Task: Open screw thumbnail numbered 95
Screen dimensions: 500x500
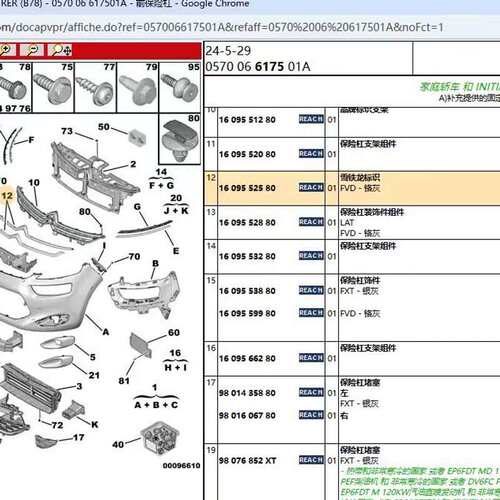Action: click(x=180, y=88)
